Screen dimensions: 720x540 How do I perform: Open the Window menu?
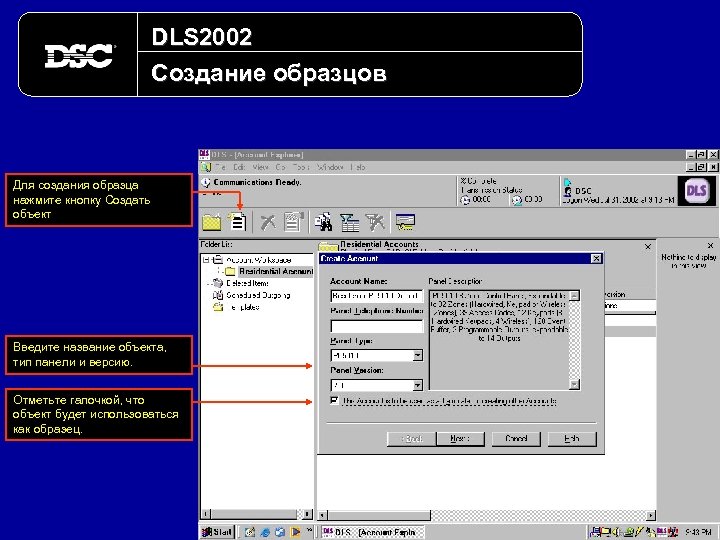(330, 167)
